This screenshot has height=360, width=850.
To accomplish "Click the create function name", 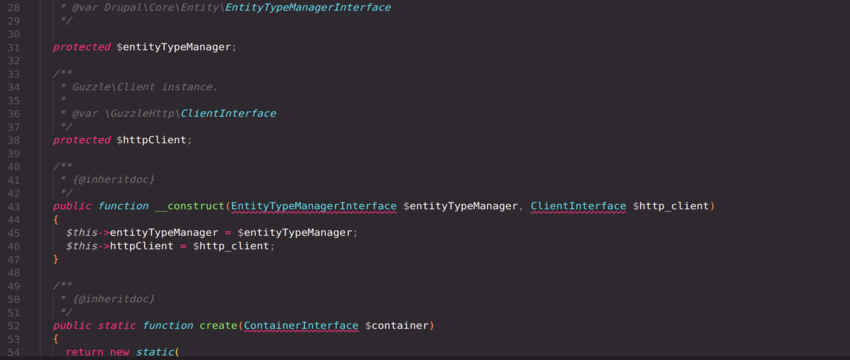I will pos(218,326).
